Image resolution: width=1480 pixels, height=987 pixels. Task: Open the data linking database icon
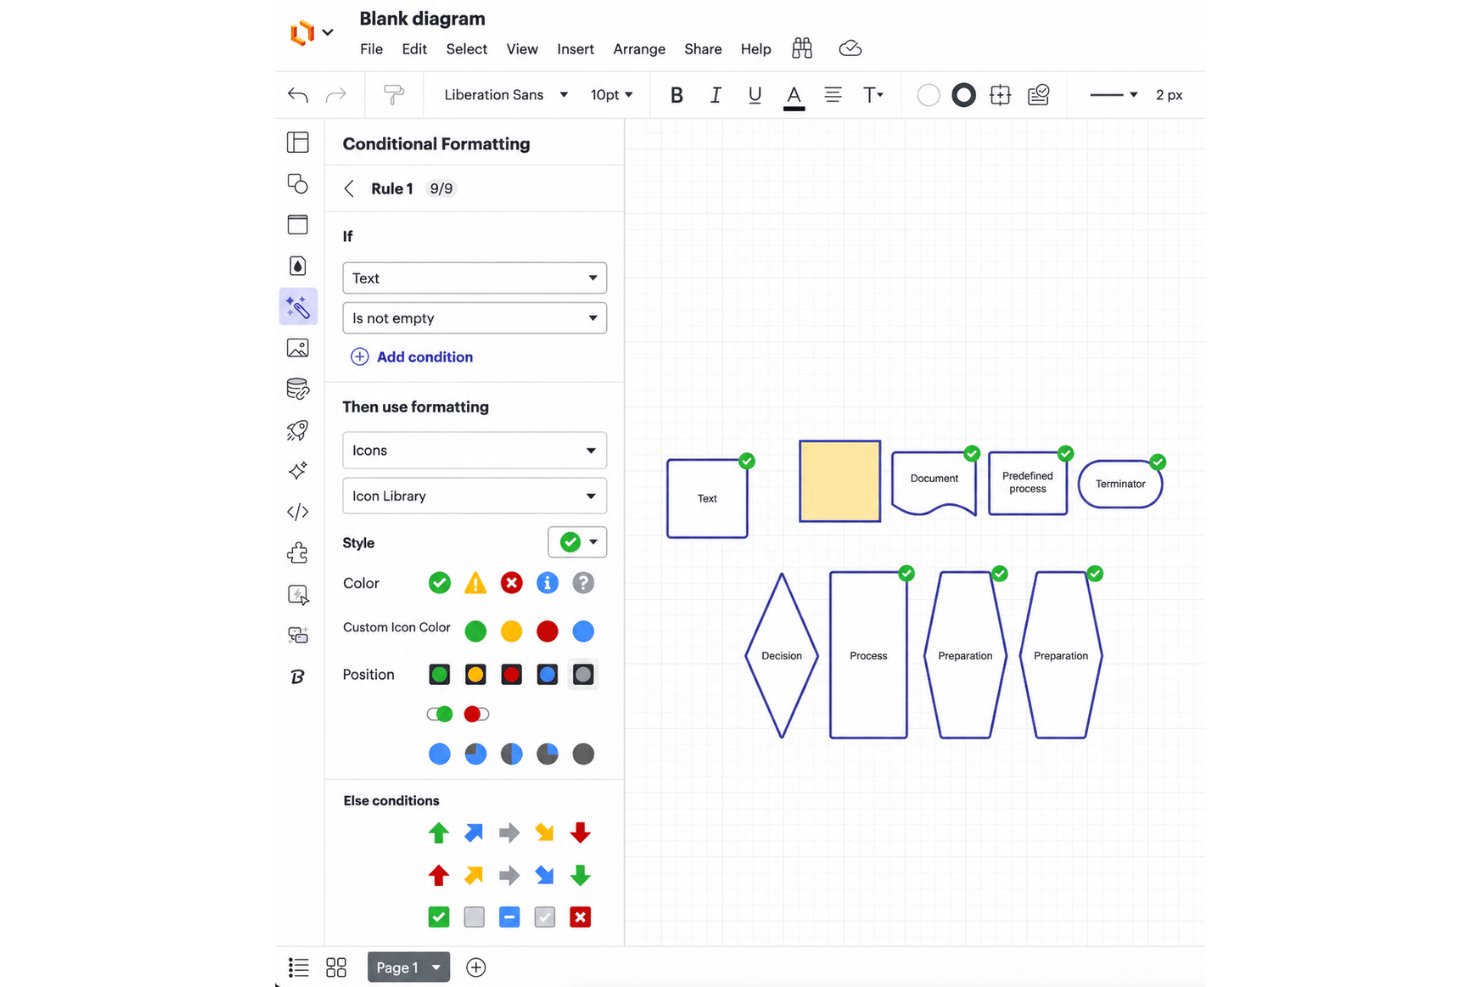pyautogui.click(x=298, y=389)
